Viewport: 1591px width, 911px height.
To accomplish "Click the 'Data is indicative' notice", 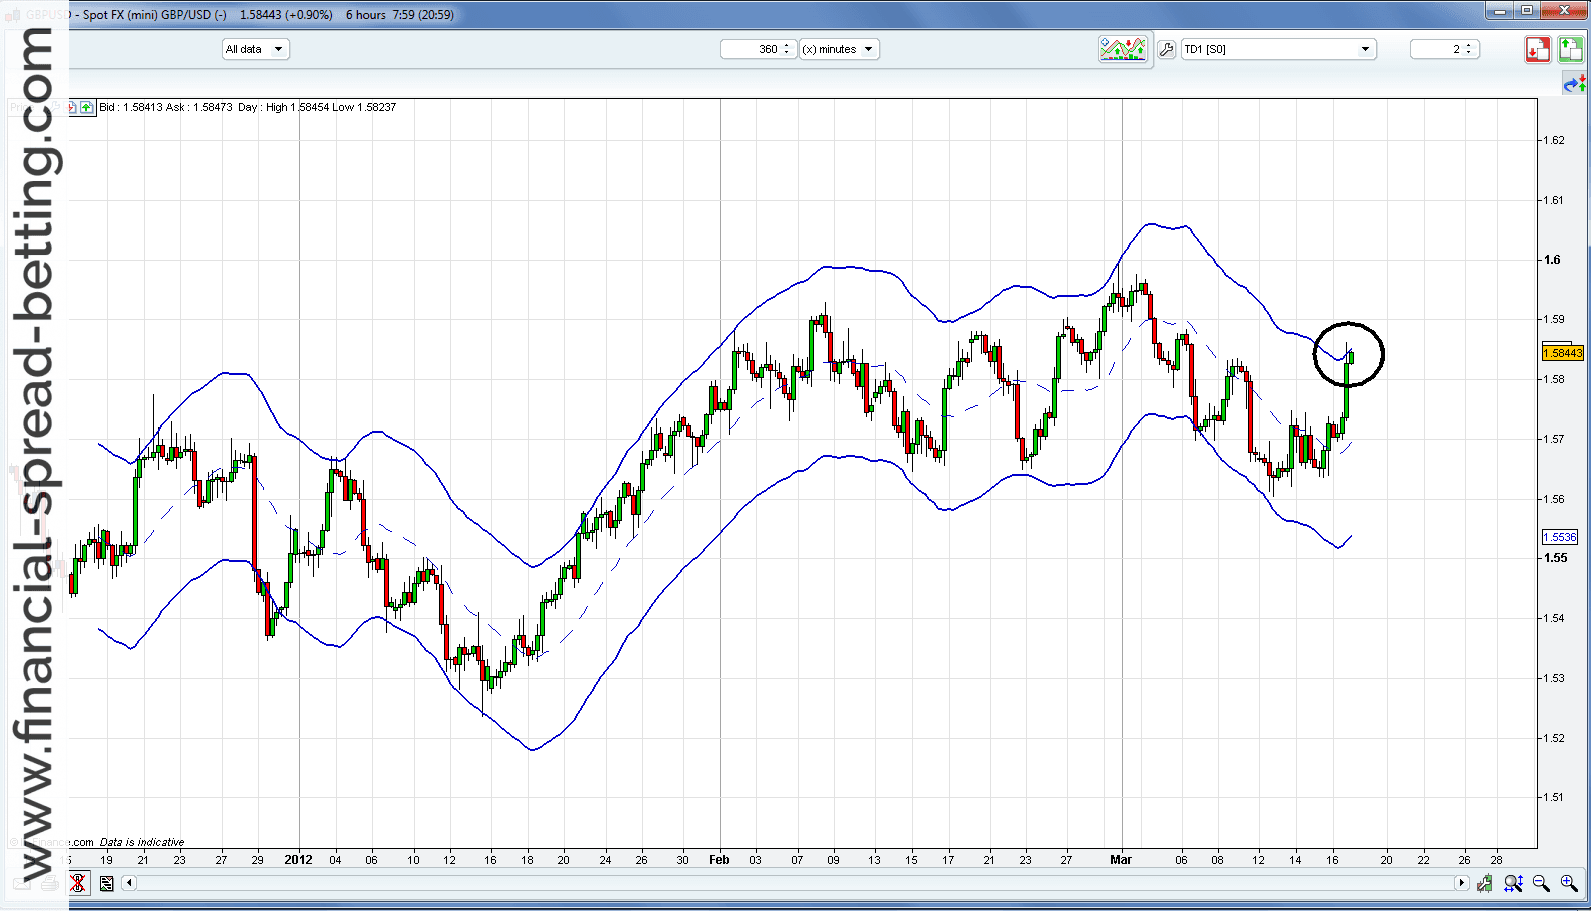I will (142, 842).
